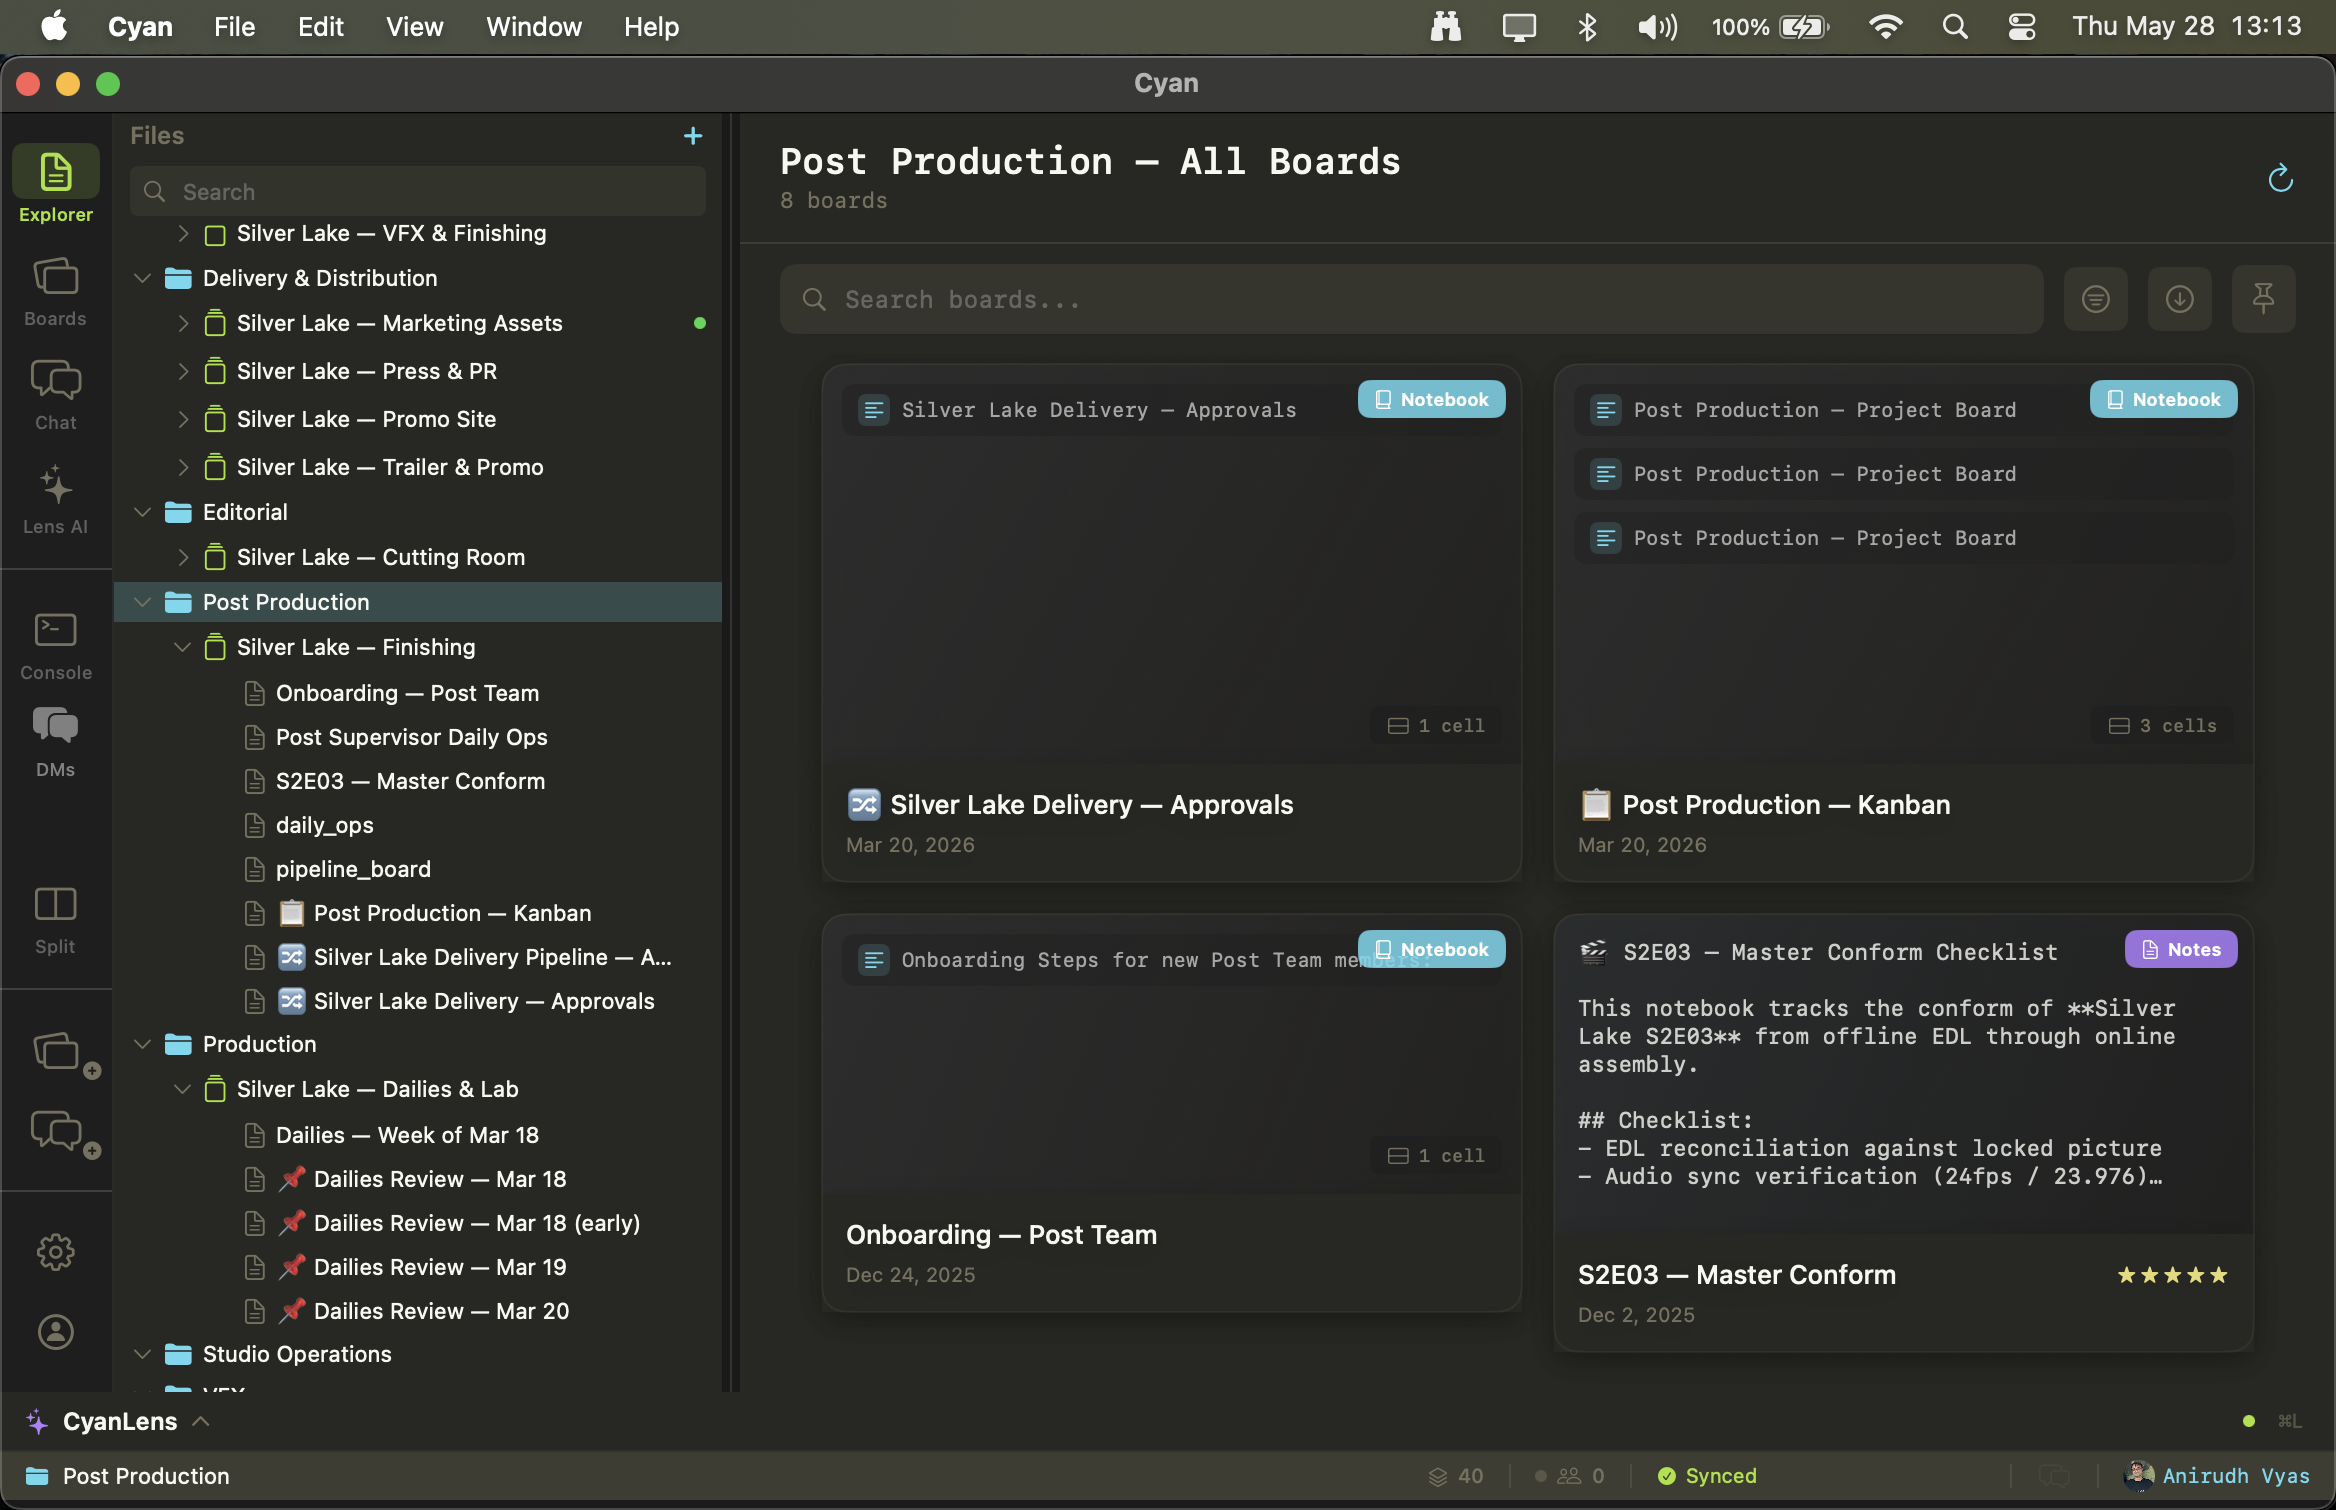Open settings gear in sidebar

56,1252
